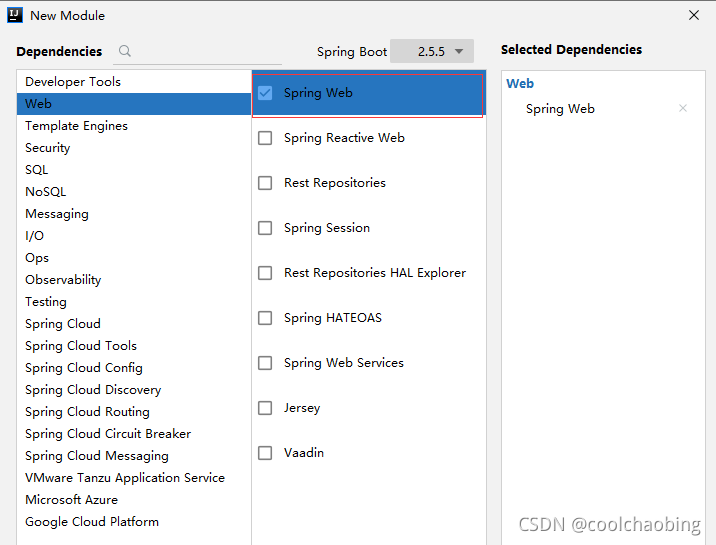Enable the Jersey dependency checkbox
This screenshot has width=716, height=545.
tap(265, 408)
